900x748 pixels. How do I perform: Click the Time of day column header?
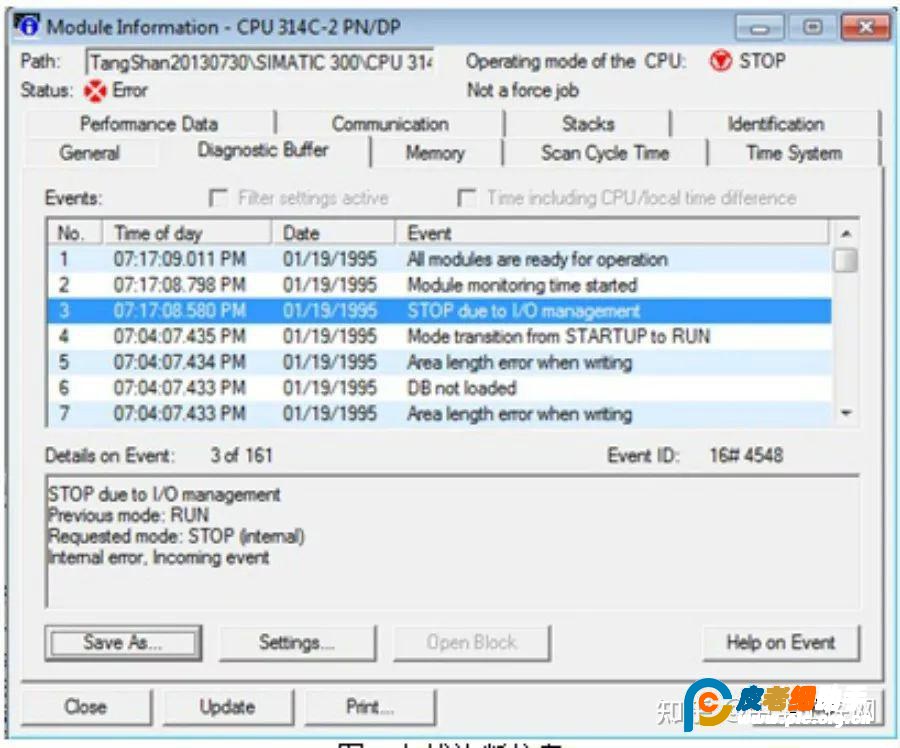click(x=187, y=234)
